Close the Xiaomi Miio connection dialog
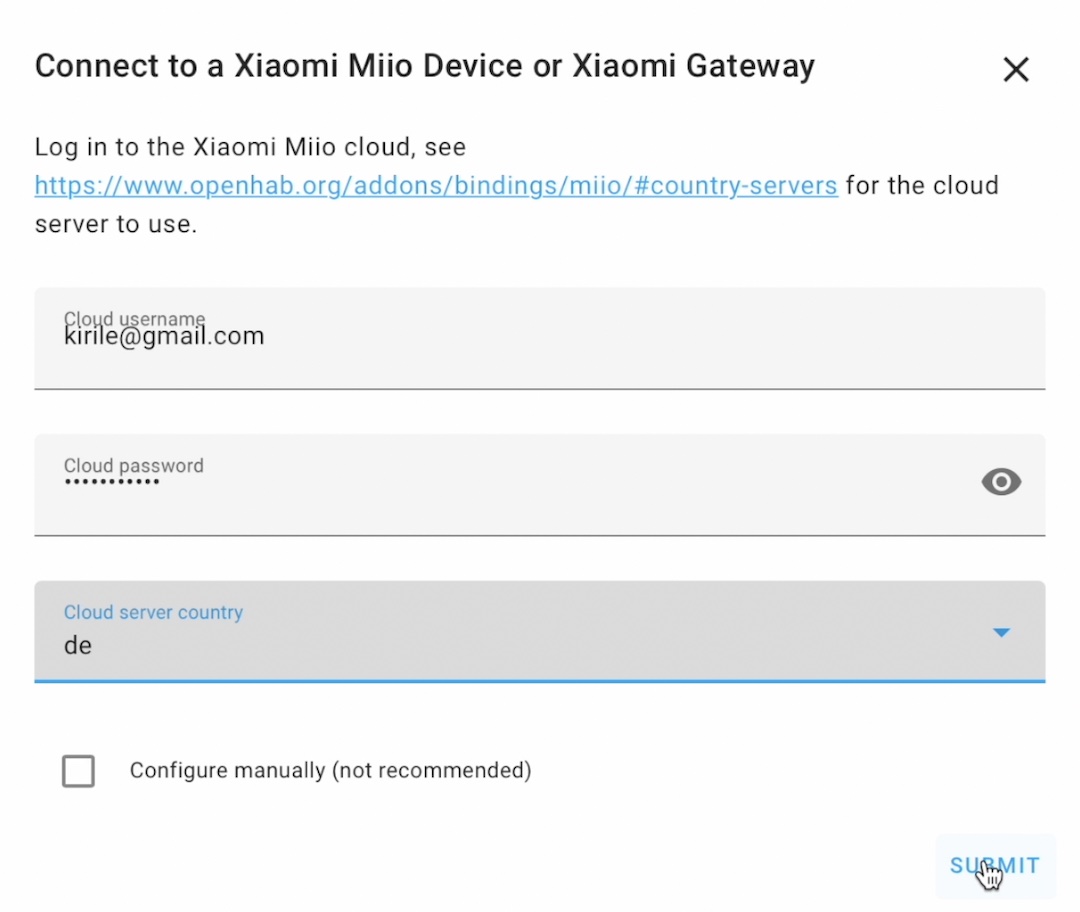Screen dimensions: 1080x912 pyautogui.click(x=1015, y=70)
